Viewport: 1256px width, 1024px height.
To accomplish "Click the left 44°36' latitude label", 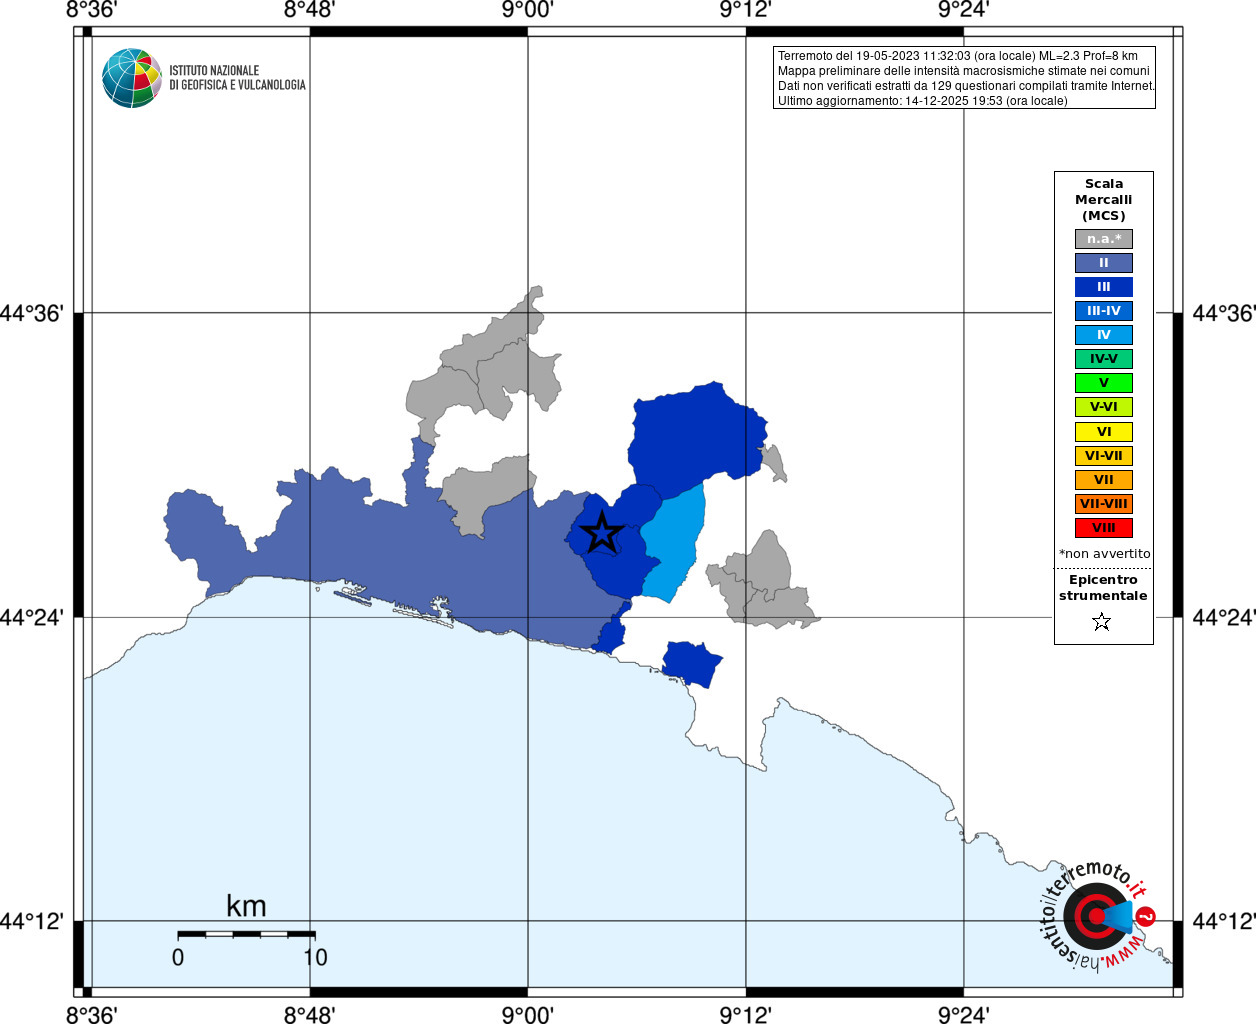I will [31, 313].
